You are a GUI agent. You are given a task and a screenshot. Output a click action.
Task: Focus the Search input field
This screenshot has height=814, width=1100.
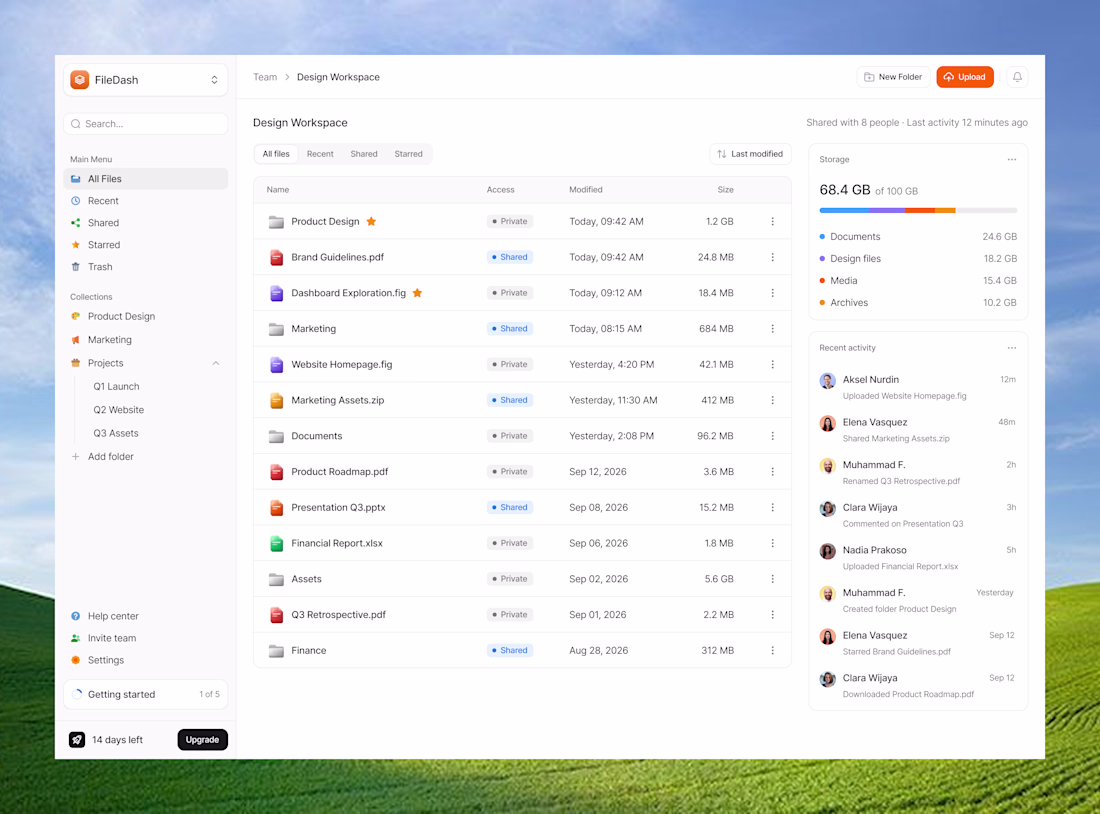point(146,124)
